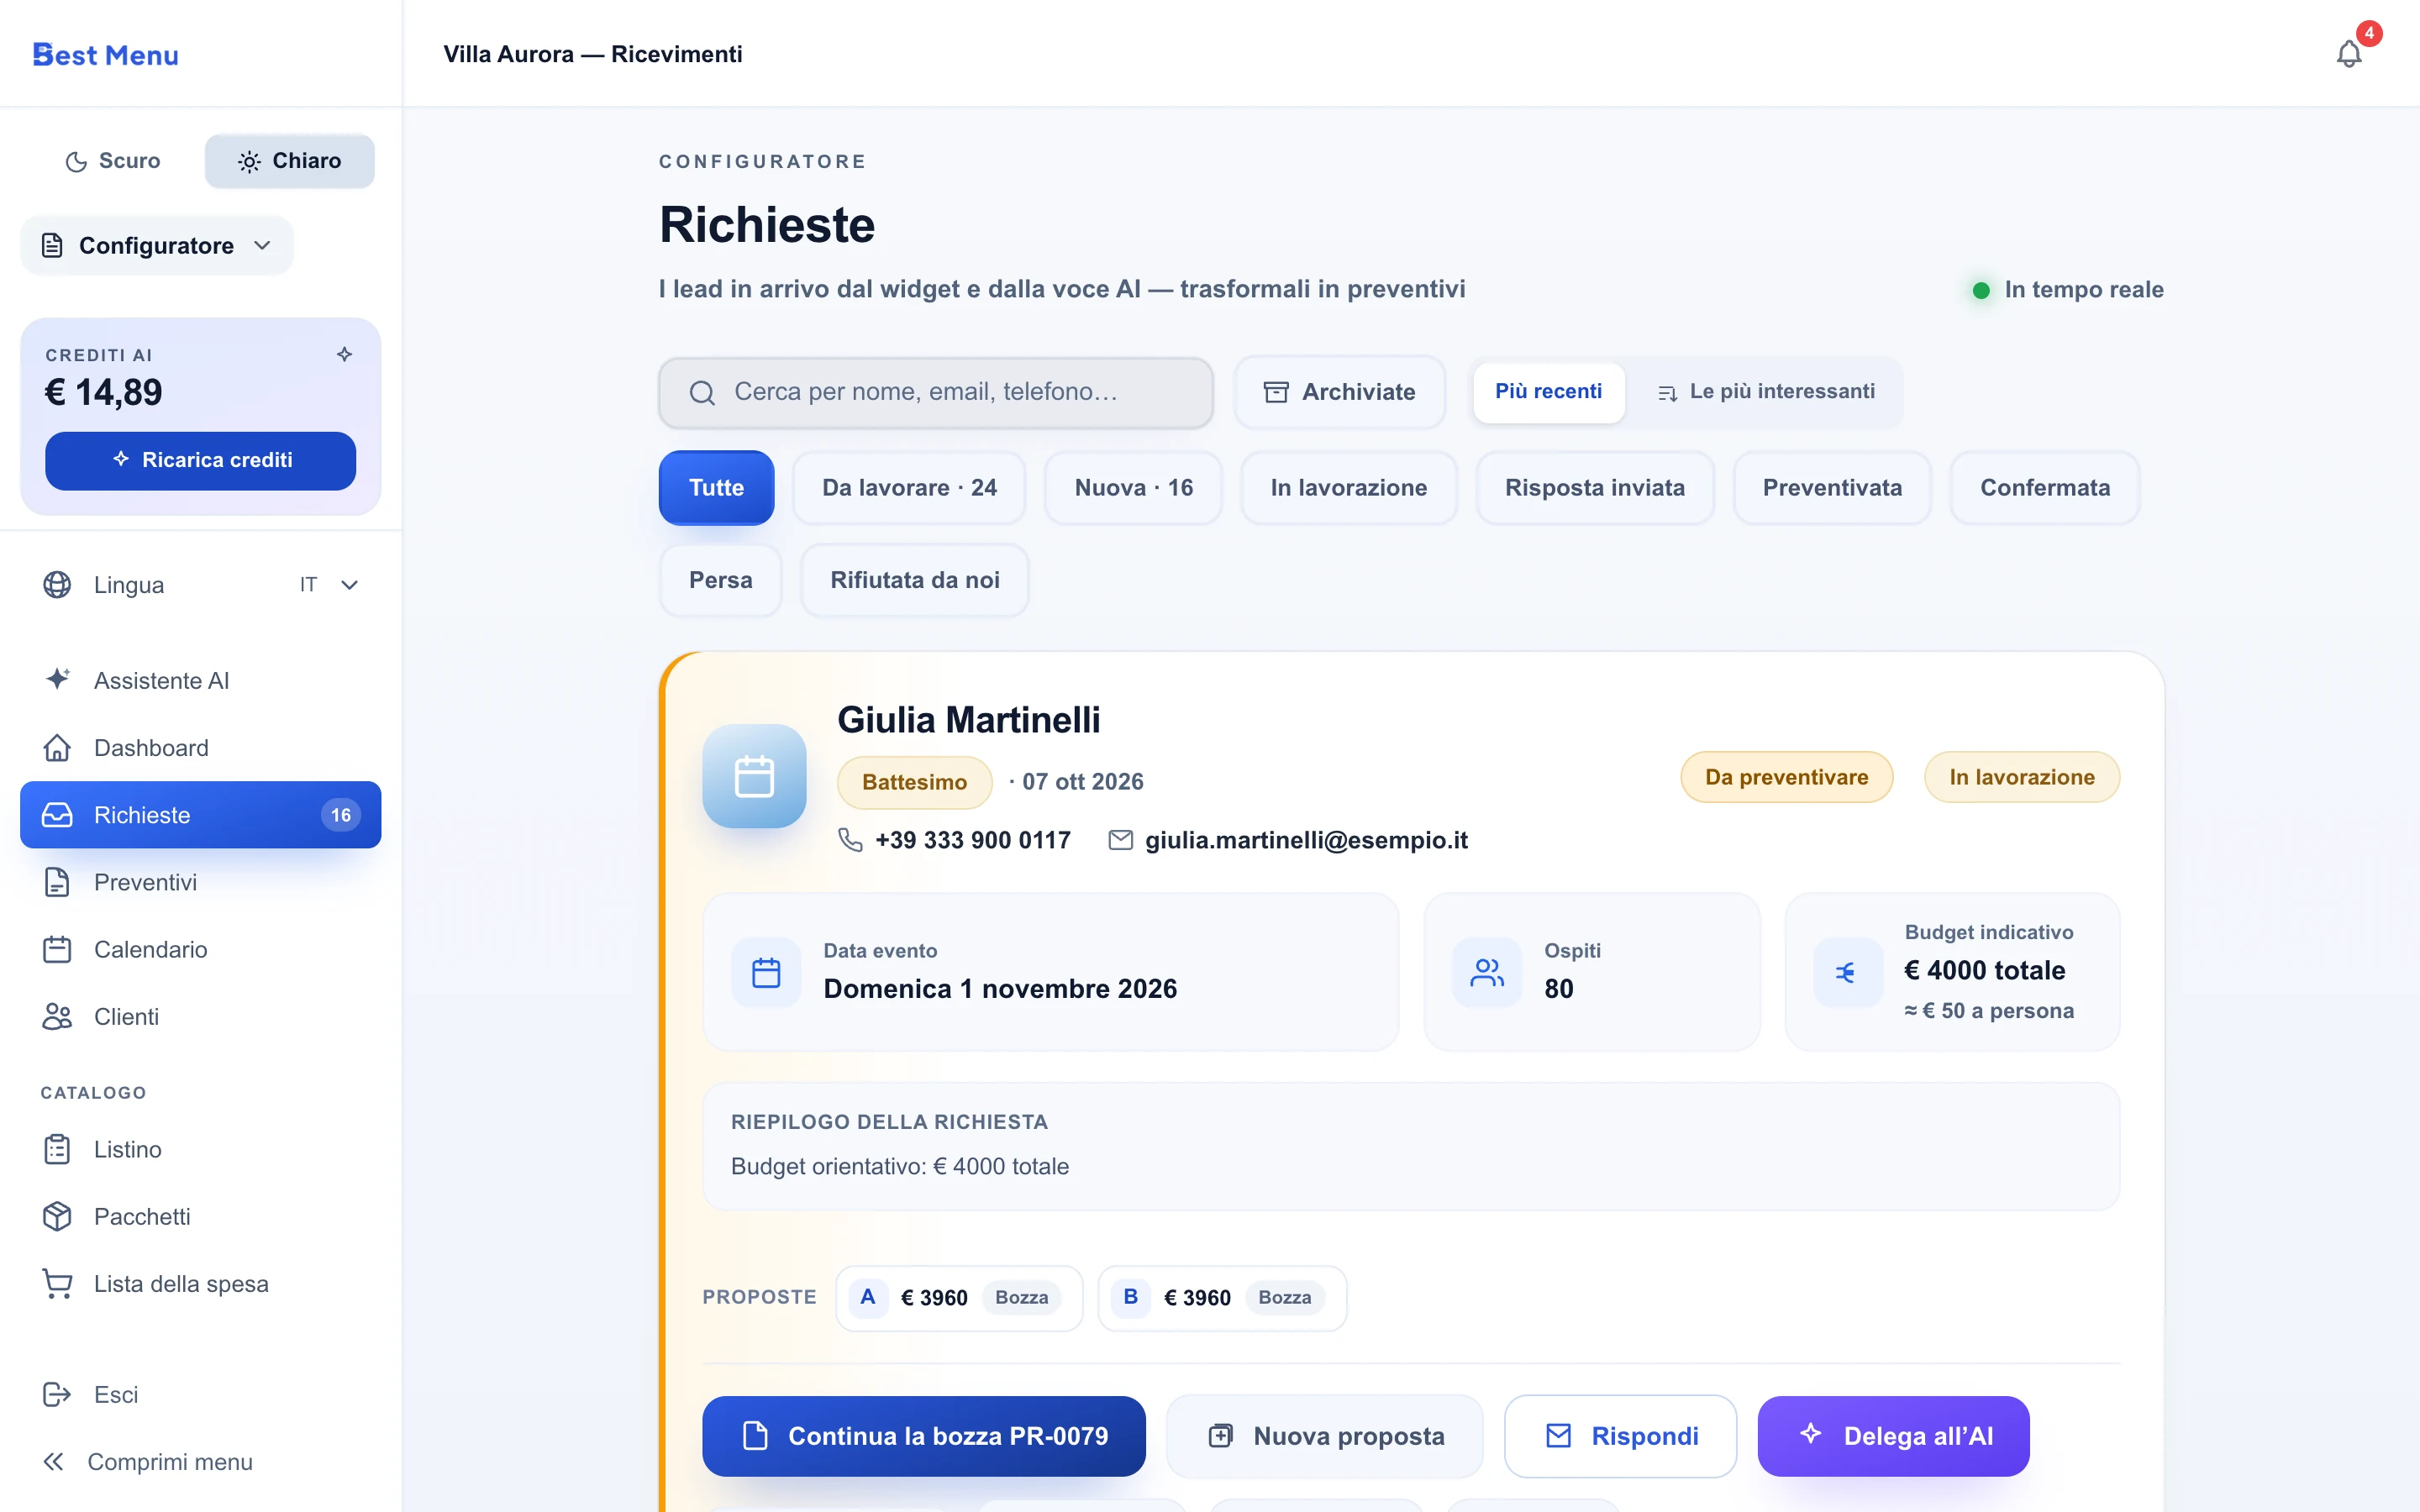This screenshot has height=1512, width=2420.
Task: Click the calendar icon in Data evento tile
Action: (x=766, y=972)
